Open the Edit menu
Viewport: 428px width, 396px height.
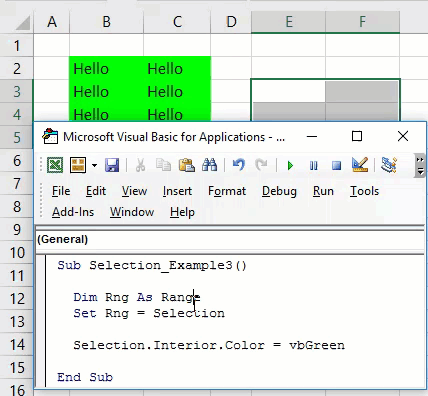pos(96,191)
